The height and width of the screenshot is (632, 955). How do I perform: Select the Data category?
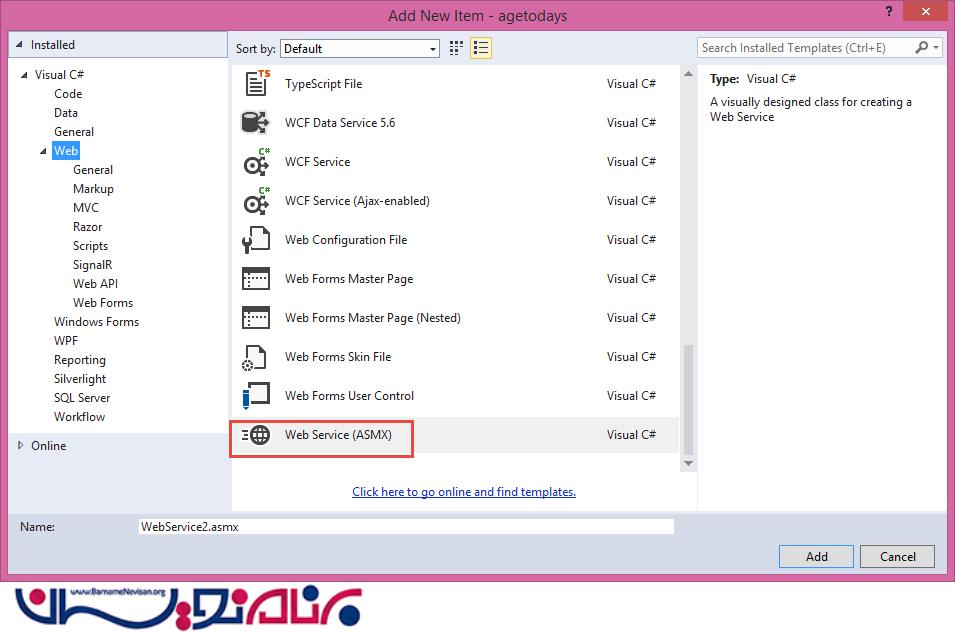tap(66, 113)
